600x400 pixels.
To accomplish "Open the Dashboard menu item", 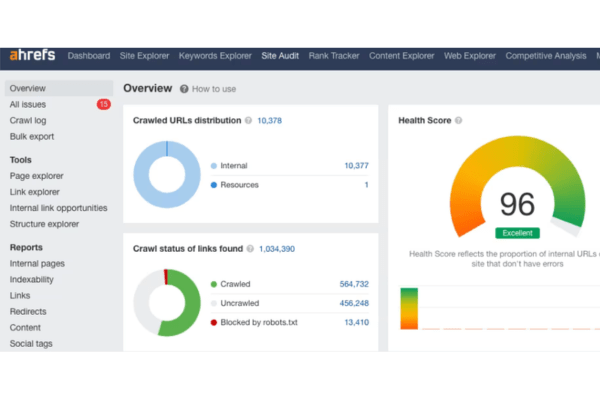I will (89, 56).
